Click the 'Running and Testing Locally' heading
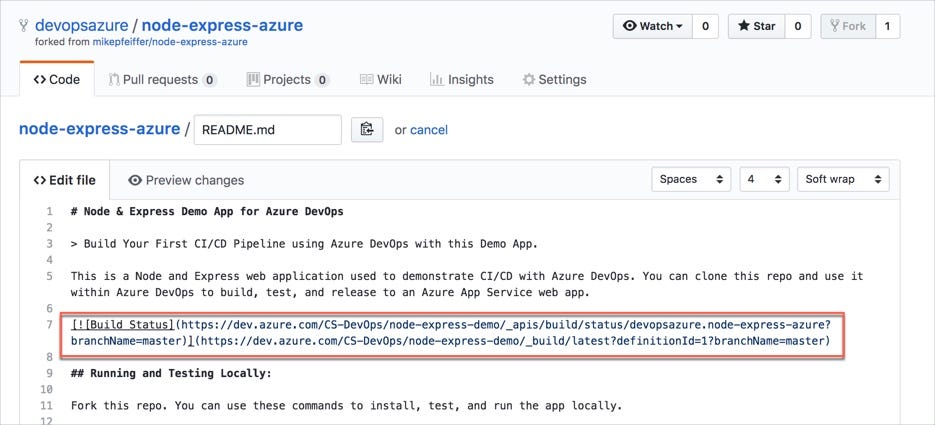This screenshot has width=935, height=425. click(x=171, y=374)
